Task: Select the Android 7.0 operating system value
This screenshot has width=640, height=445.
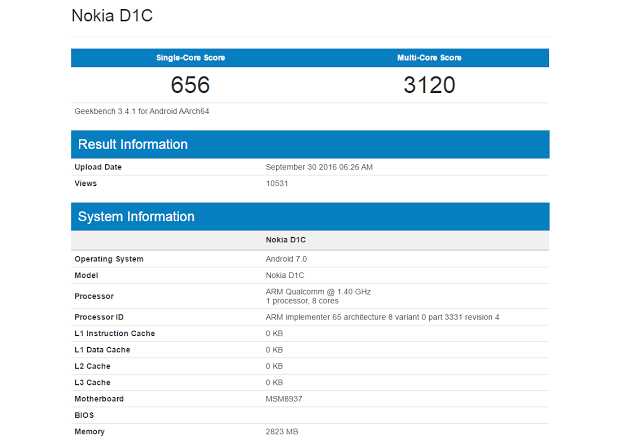Action: click(x=287, y=259)
